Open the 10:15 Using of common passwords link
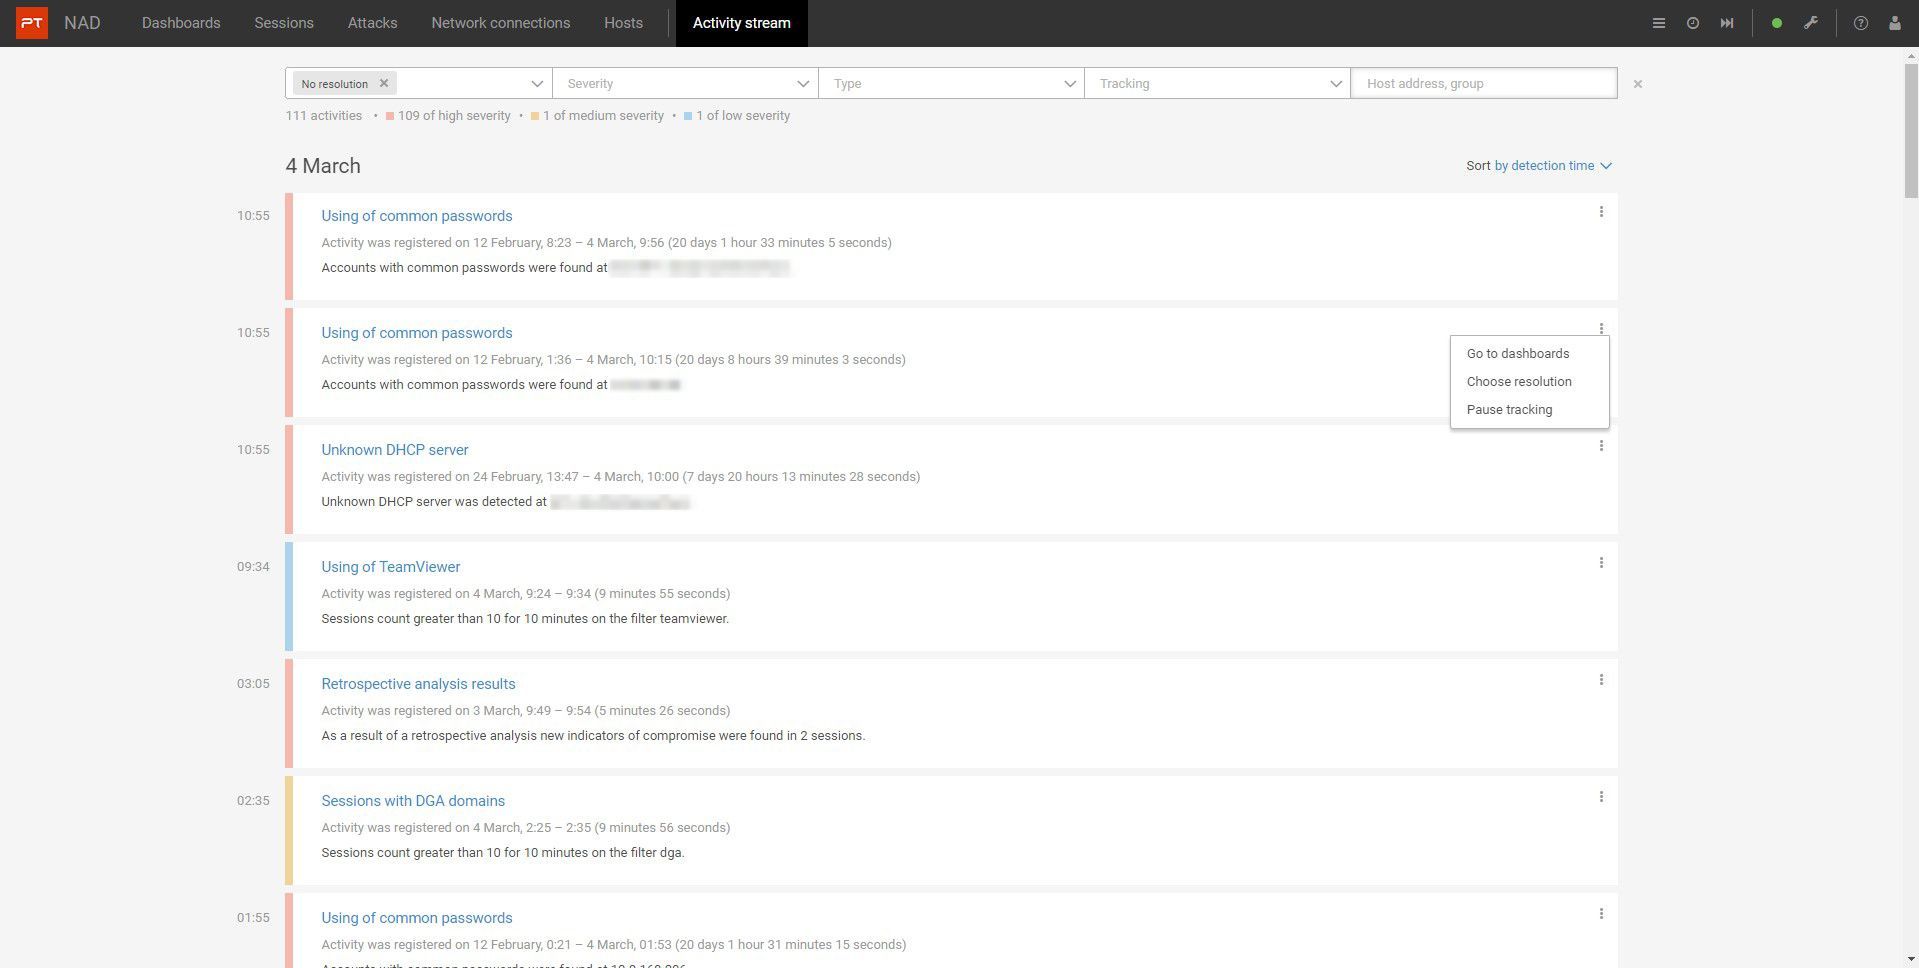This screenshot has height=968, width=1919. click(x=417, y=333)
